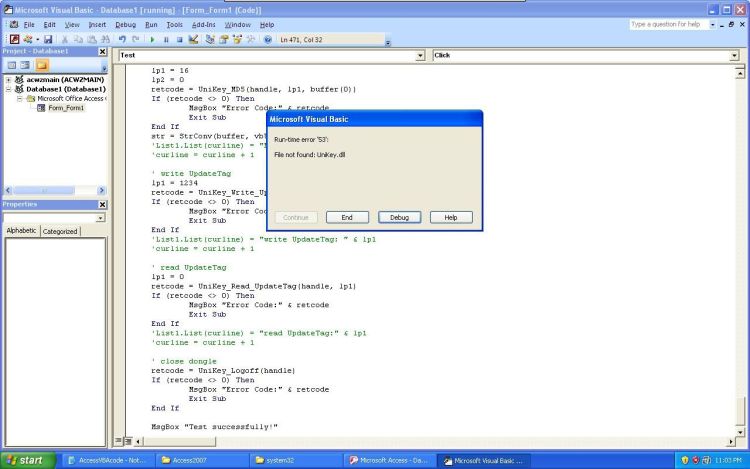Viewport: 750px width, 469px height.
Task: Open the File menu
Action: coord(29,24)
